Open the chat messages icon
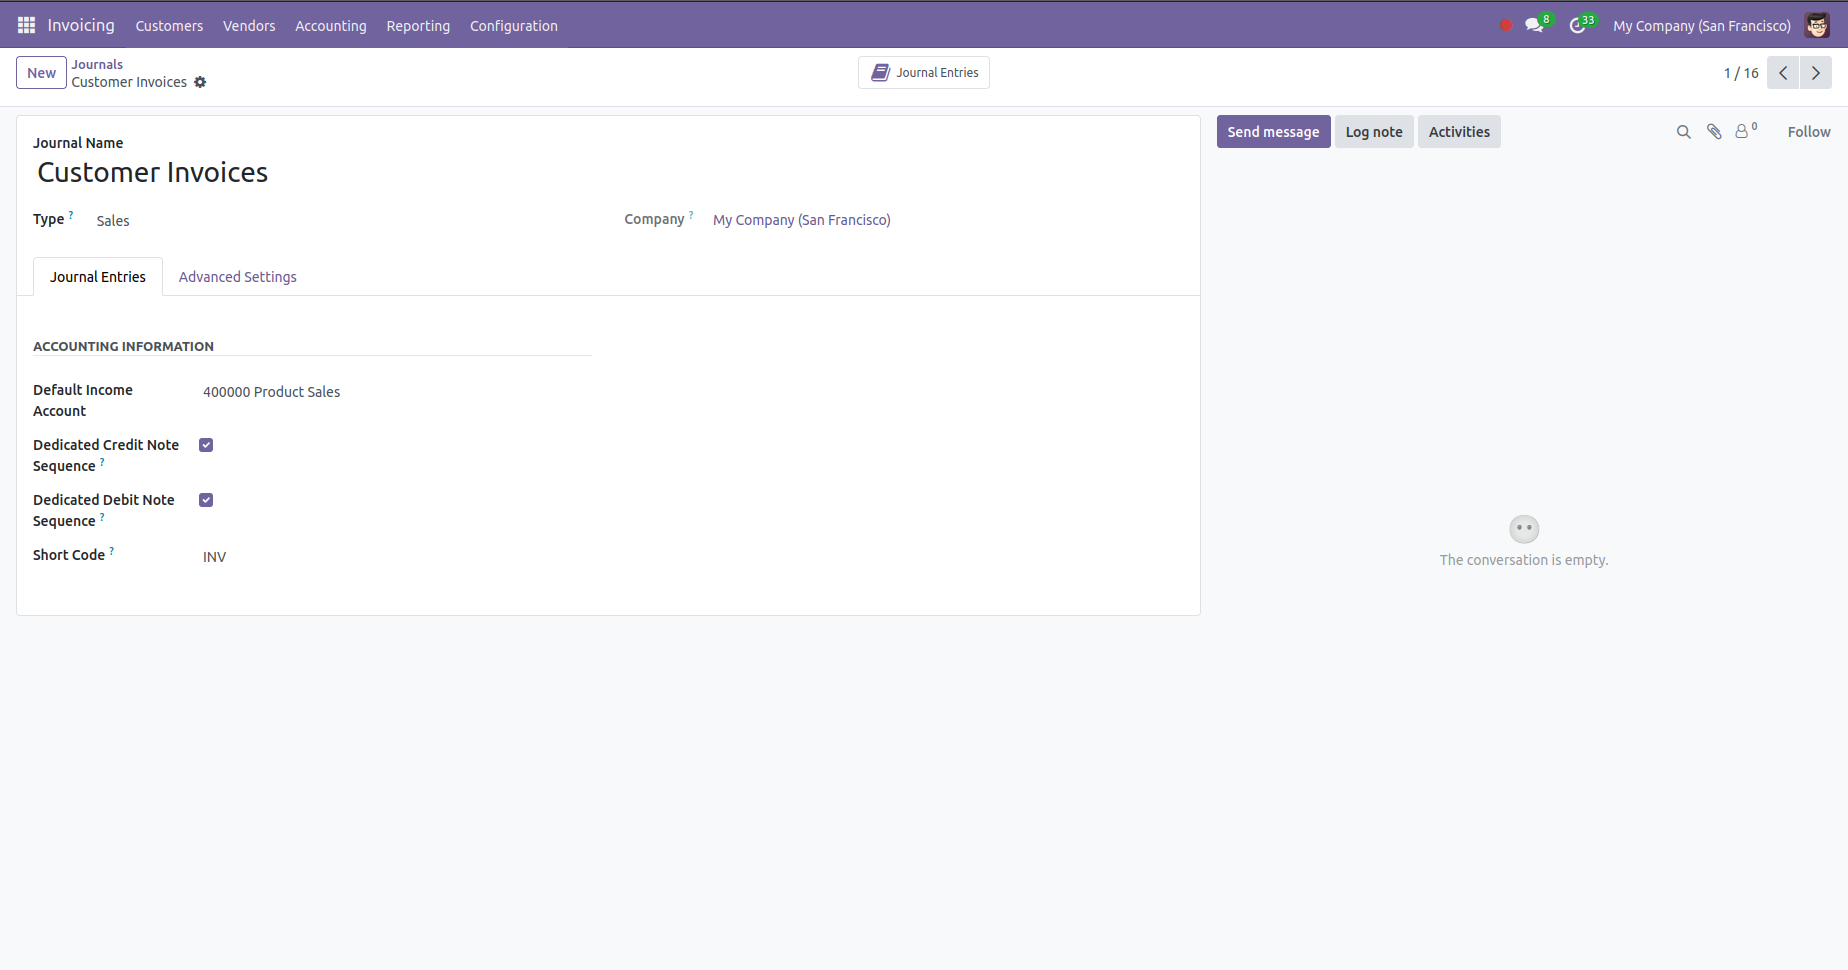 point(1534,25)
